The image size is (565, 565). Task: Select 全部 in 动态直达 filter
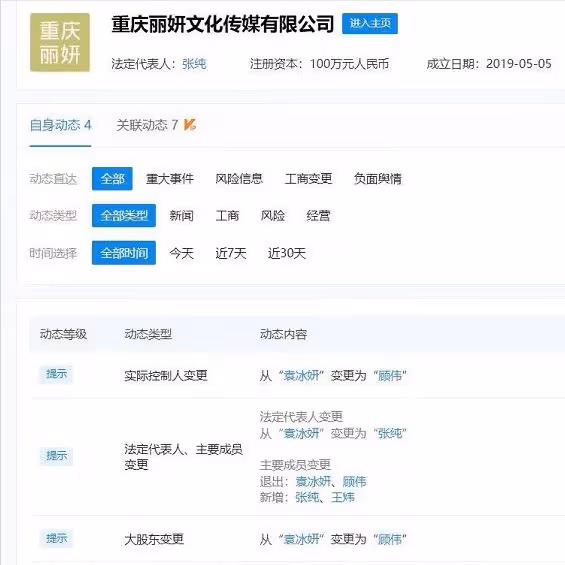coord(112,178)
